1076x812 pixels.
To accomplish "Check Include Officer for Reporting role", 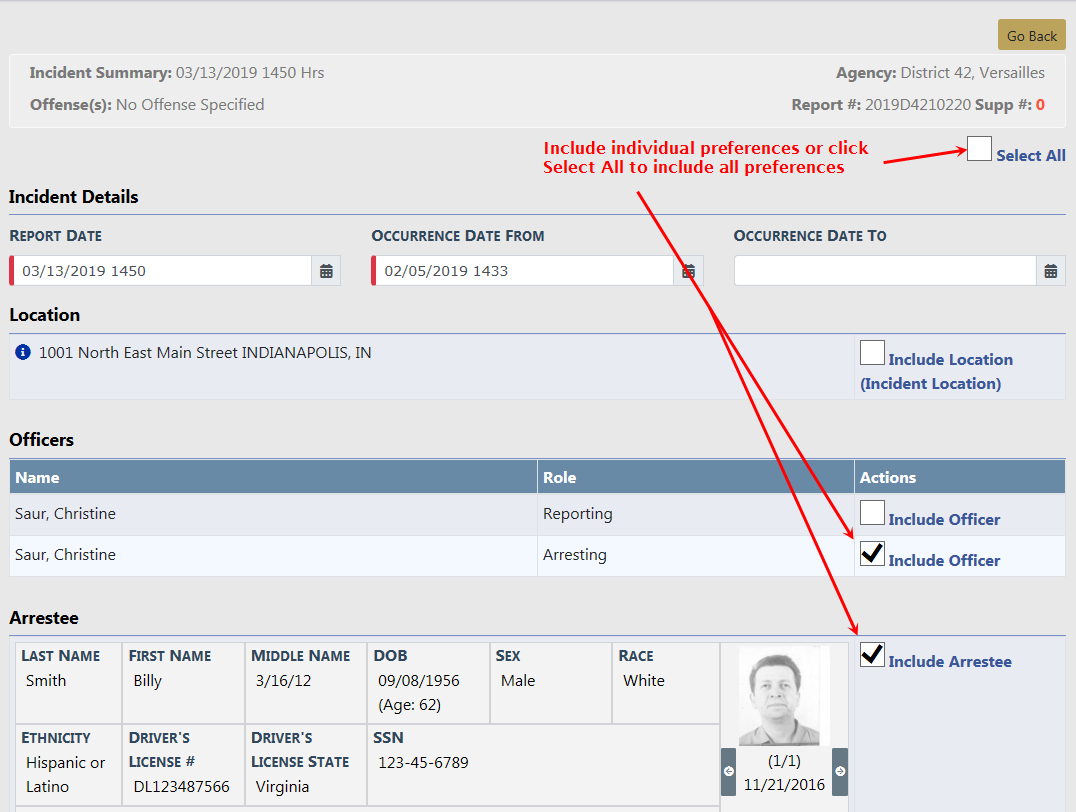I will [x=872, y=513].
